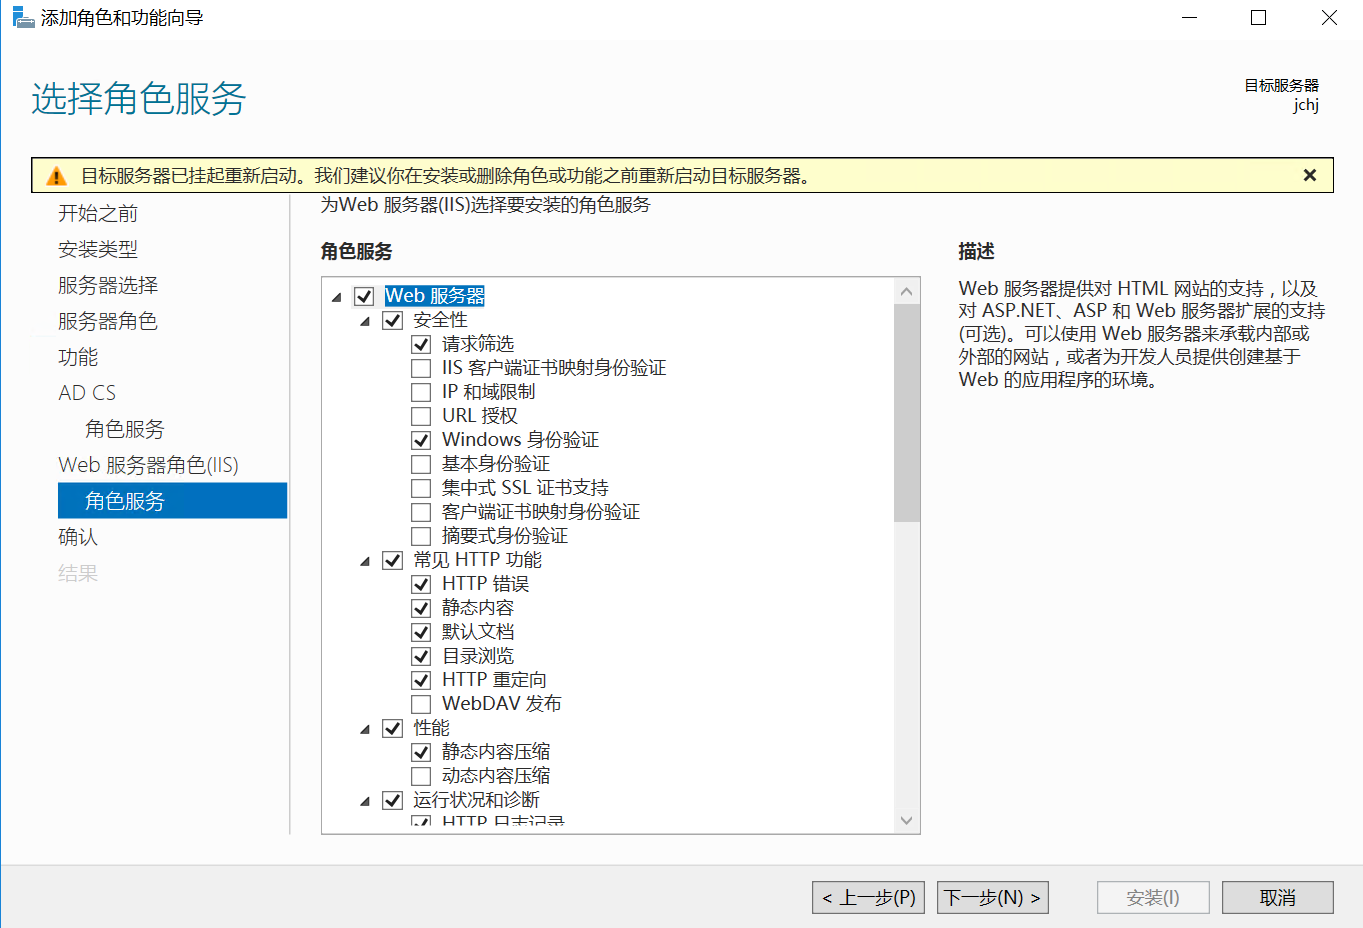Check the 基本身份验证 checkbox
The image size is (1363, 928).
point(421,464)
